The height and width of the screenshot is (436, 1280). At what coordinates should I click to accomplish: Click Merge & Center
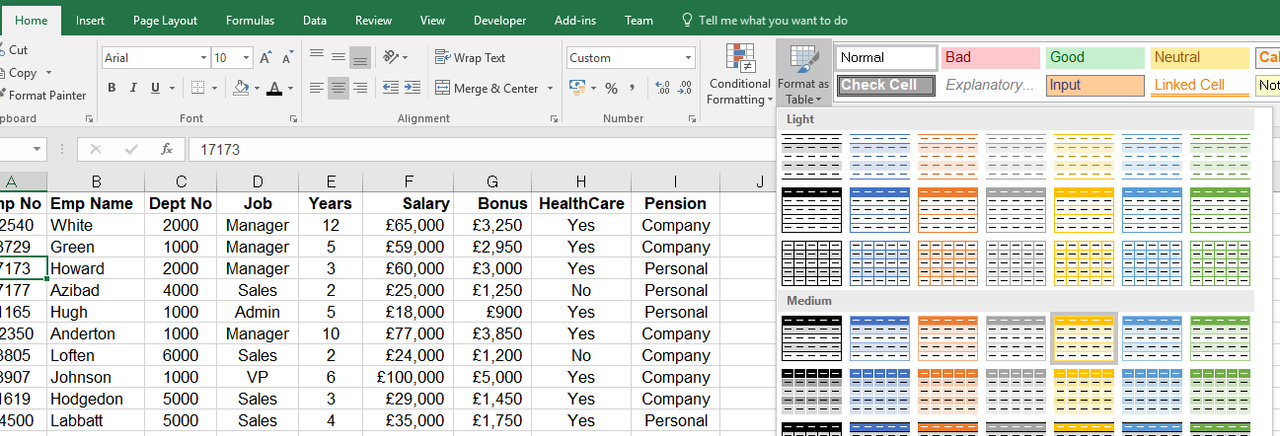[x=488, y=88]
